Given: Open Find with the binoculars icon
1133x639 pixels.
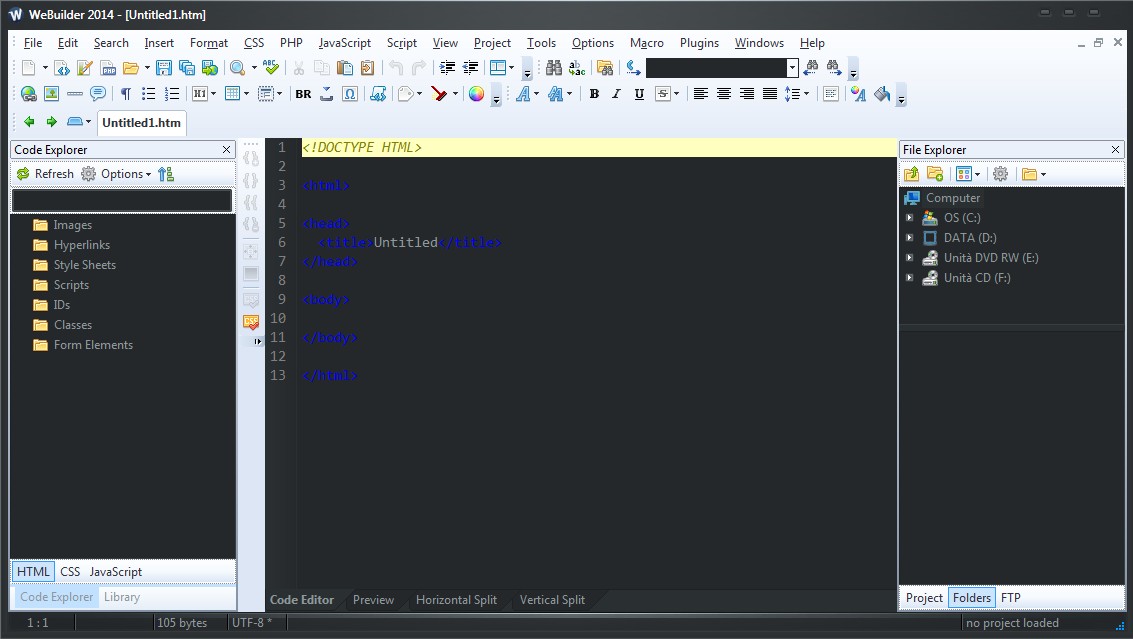Looking at the screenshot, I should coord(553,68).
